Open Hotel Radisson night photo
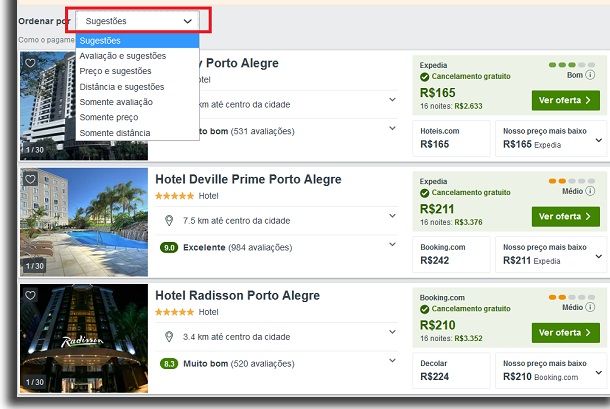 point(84,338)
